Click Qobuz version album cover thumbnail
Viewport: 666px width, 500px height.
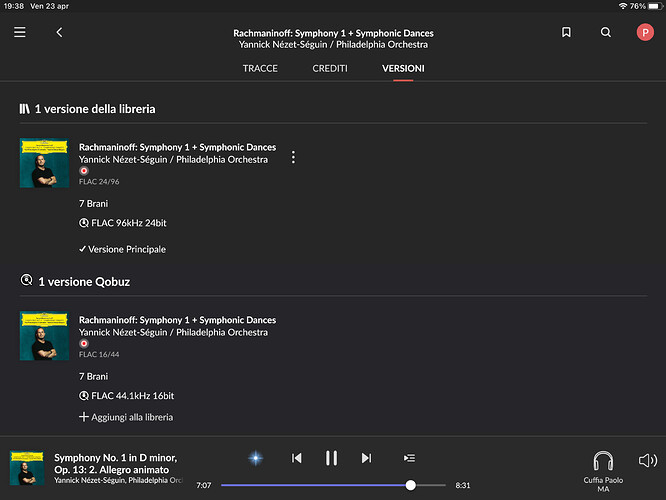pos(44,336)
